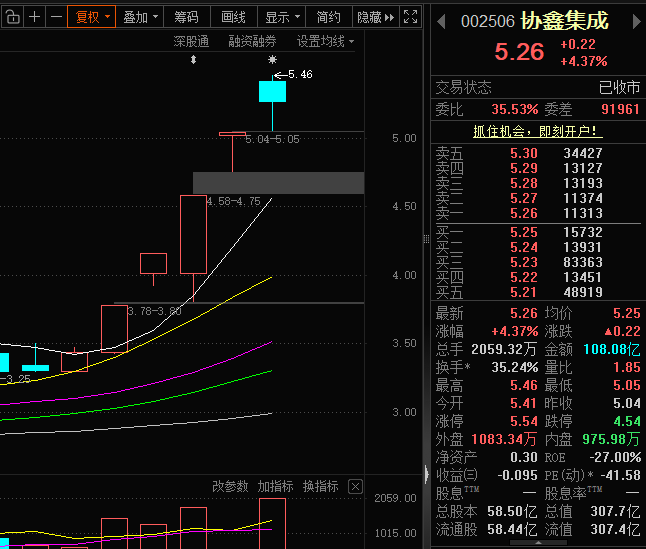Click the lock icon in chart toolbar
Screen dimensions: 646x549
click(12, 17)
